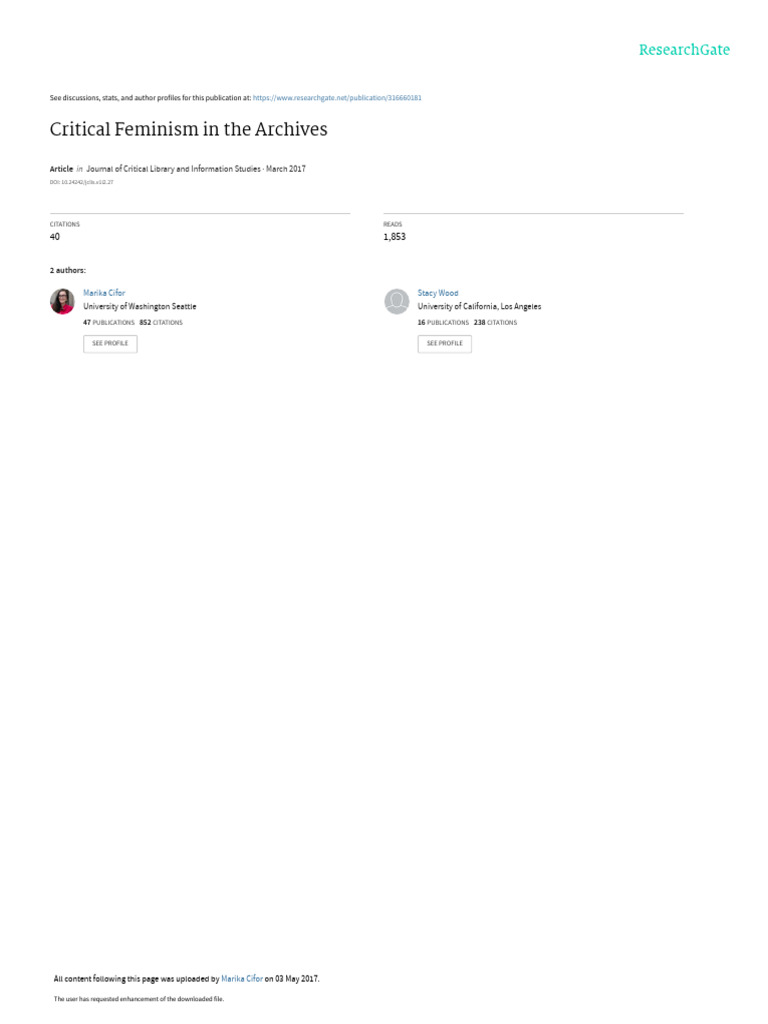Click the ResearchGate logo
This screenshot has height=1024, width=768.
coord(684,50)
